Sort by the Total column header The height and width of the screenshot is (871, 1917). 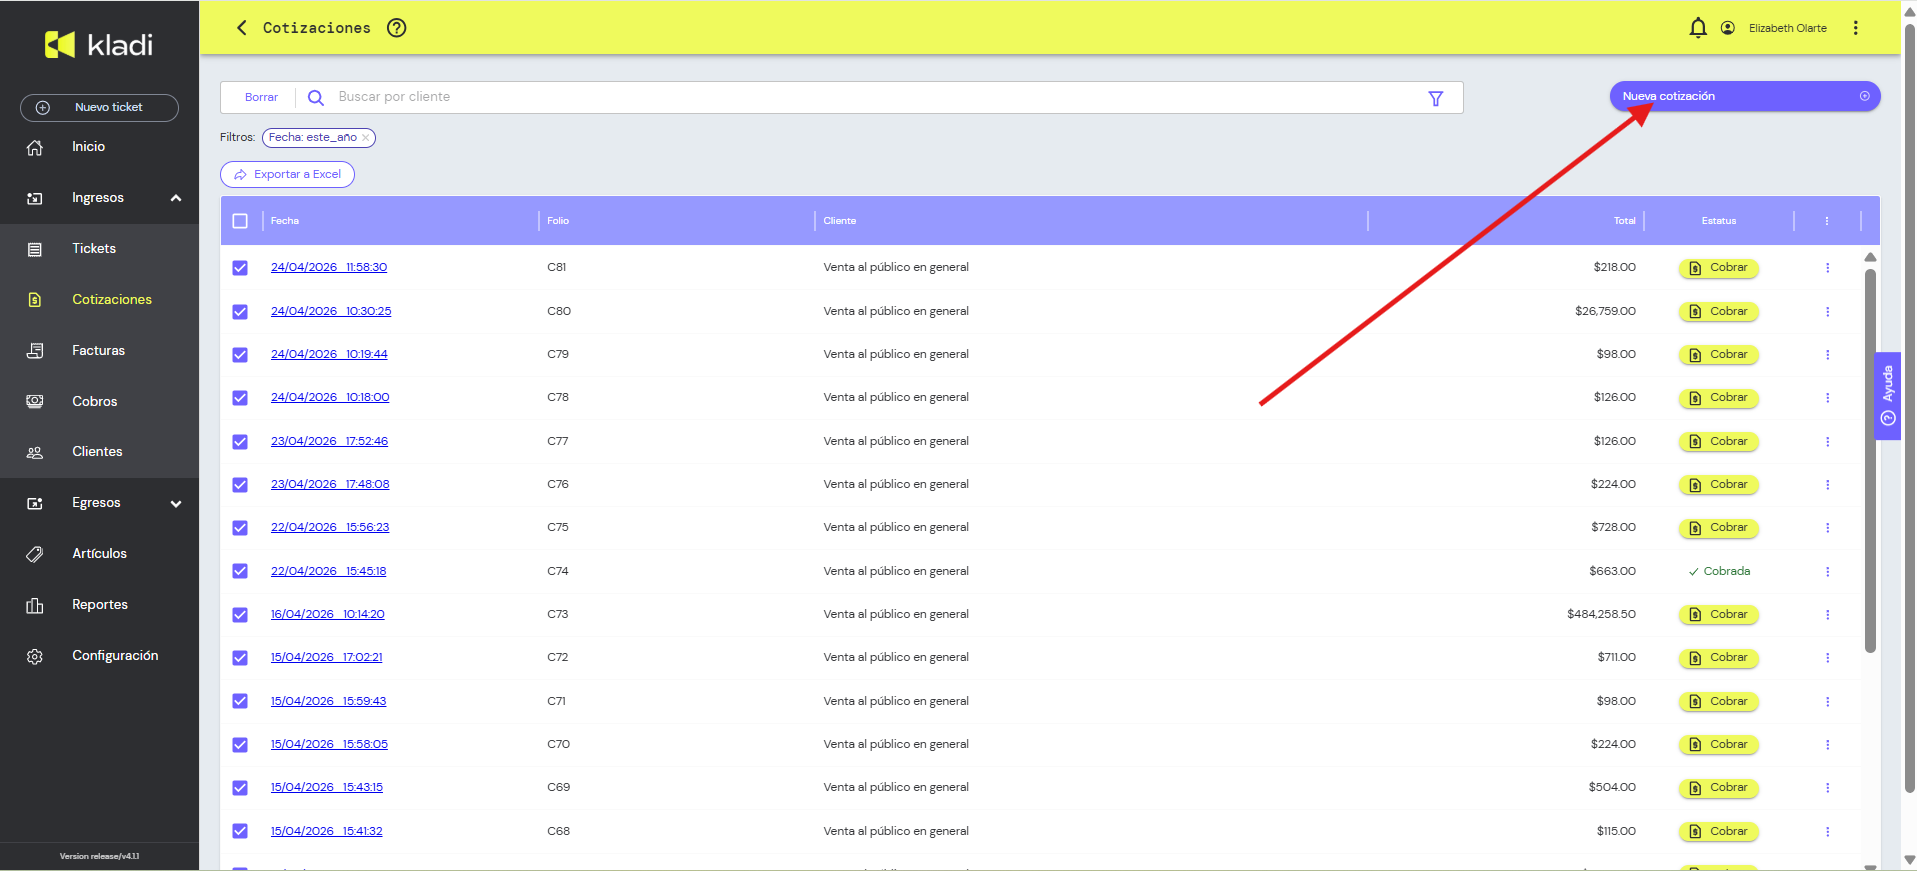1624,221
